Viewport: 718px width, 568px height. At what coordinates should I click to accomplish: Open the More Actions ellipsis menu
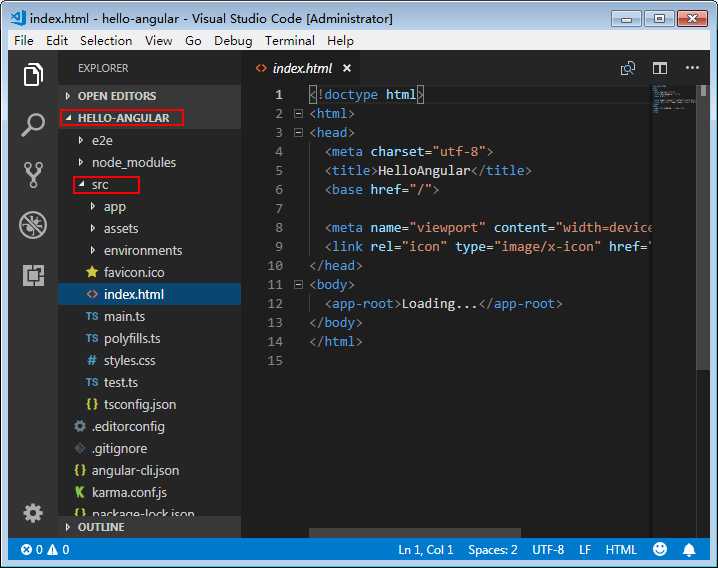click(692, 68)
